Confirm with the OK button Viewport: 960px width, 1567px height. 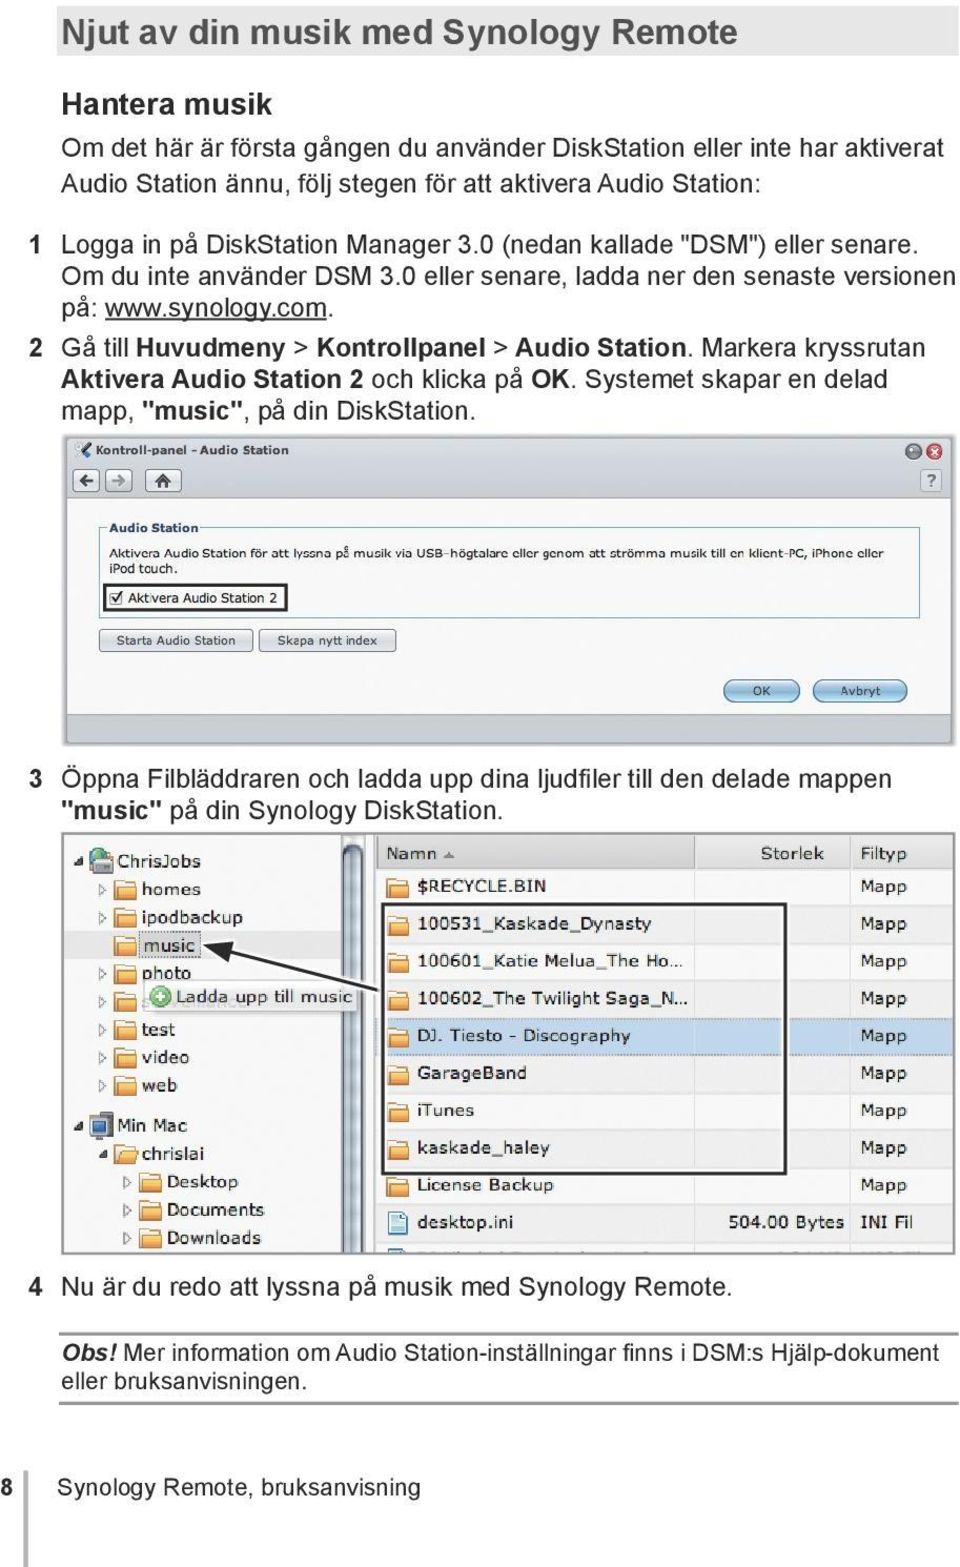pos(762,691)
